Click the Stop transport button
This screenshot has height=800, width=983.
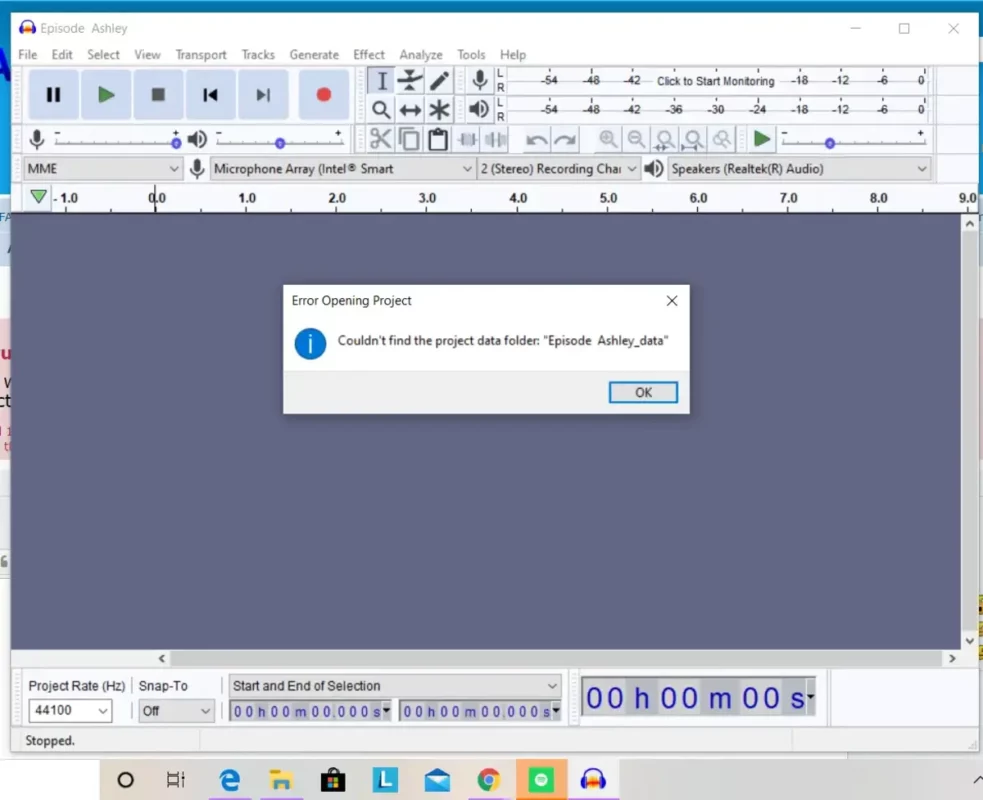[x=158, y=95]
